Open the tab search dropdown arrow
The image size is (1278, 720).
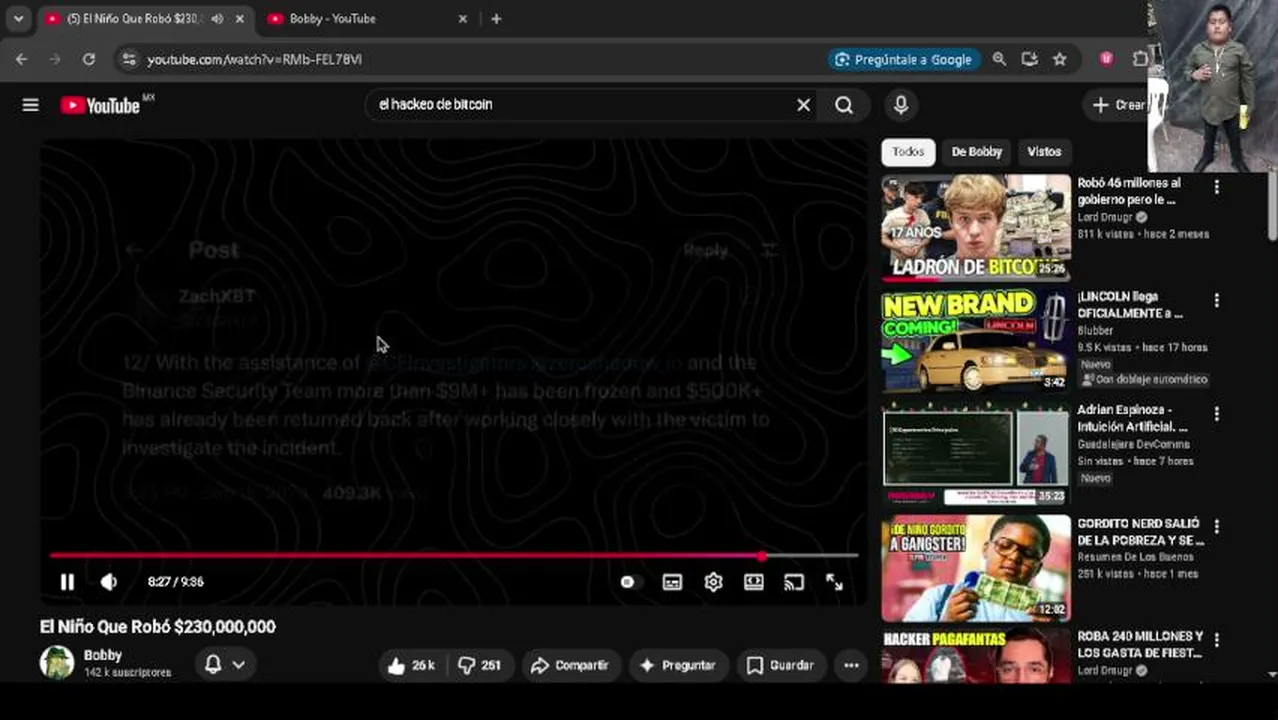[x=18, y=19]
